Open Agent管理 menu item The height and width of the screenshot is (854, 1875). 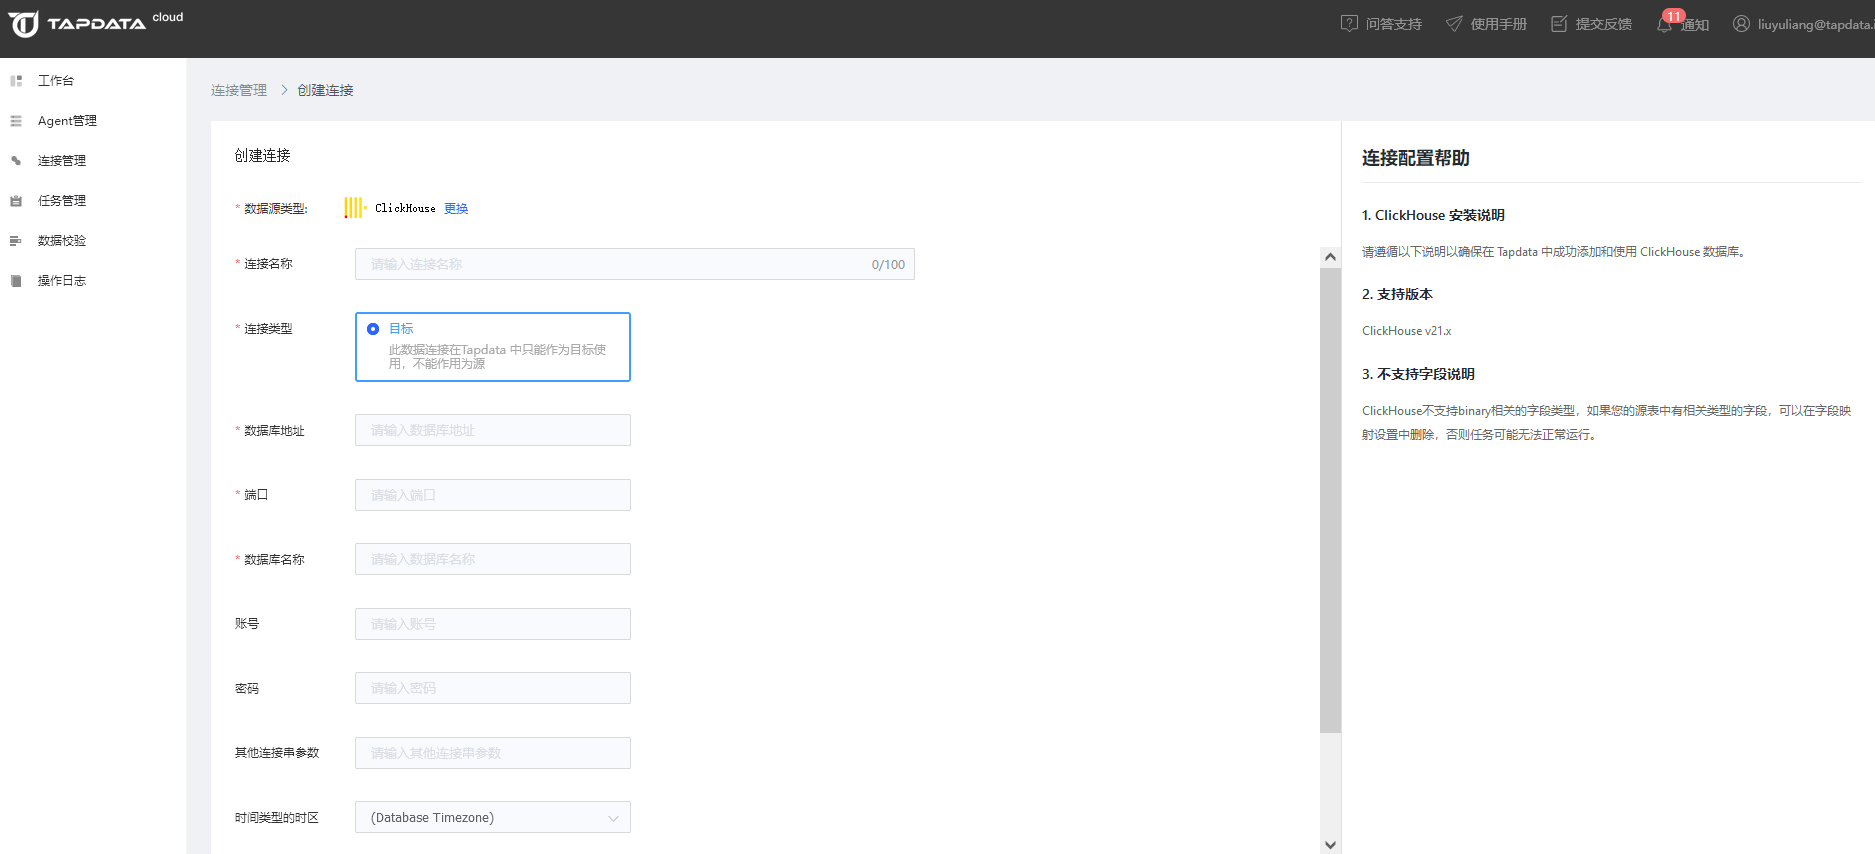[x=67, y=120]
